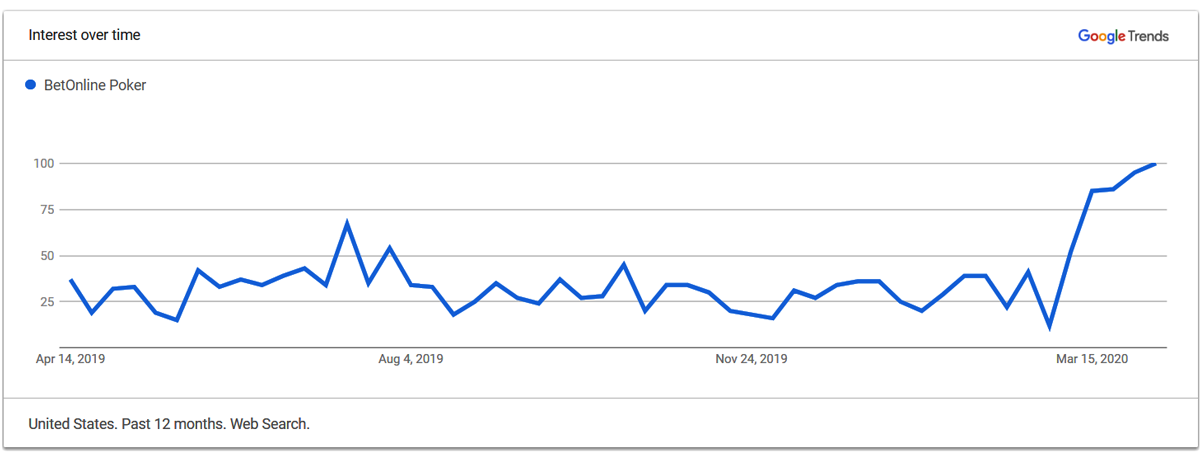1200x455 pixels.
Task: Select the BetOnline Poker legend label
Action: pyautogui.click(x=95, y=85)
